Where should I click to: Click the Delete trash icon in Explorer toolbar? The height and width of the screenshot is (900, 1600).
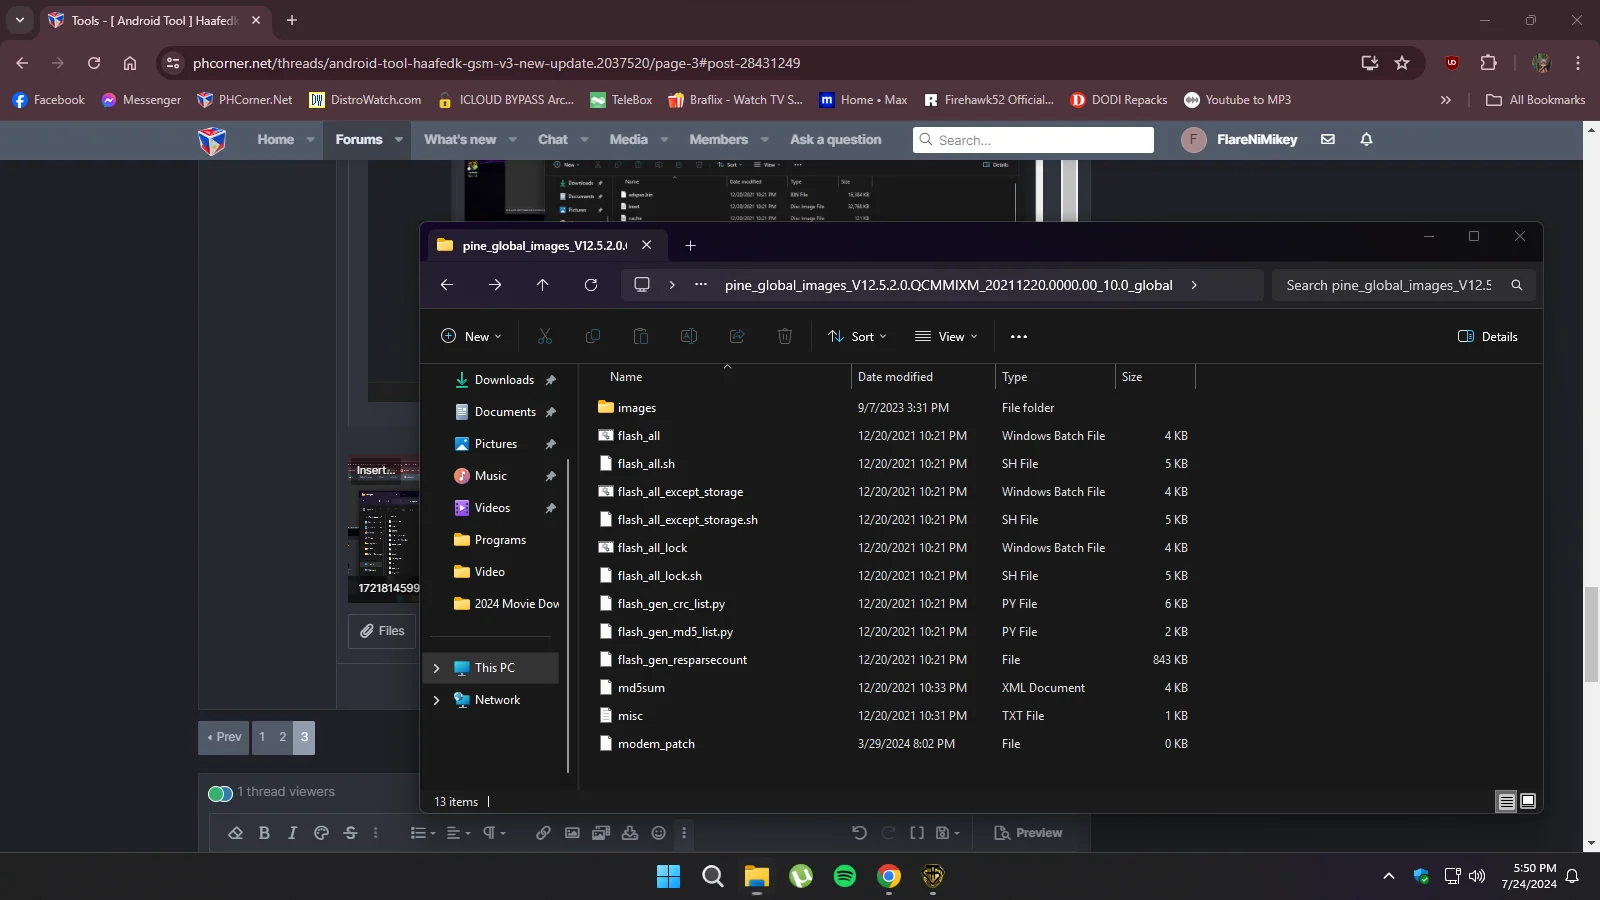coord(785,337)
